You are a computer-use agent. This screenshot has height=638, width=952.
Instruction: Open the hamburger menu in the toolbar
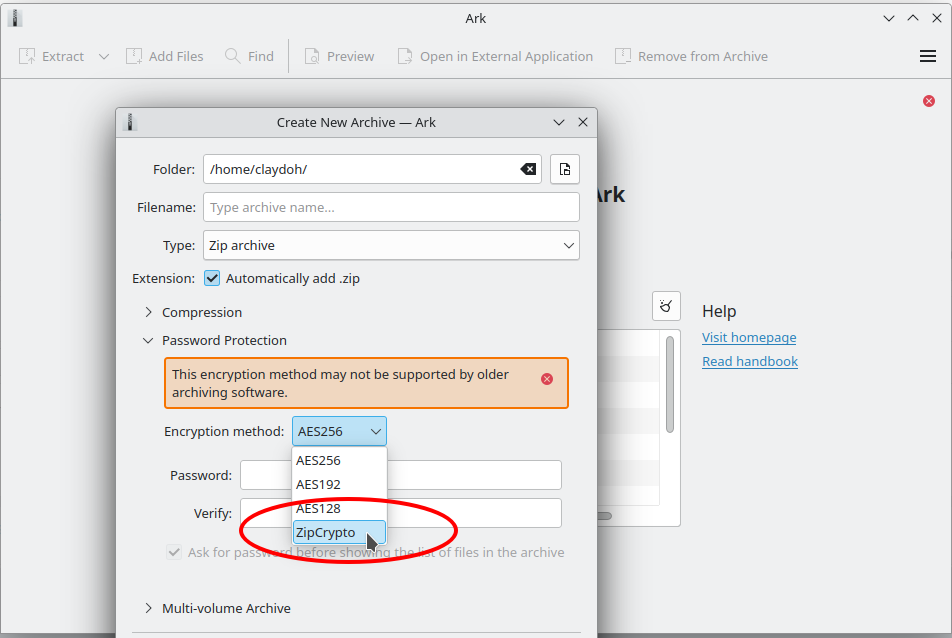927,57
